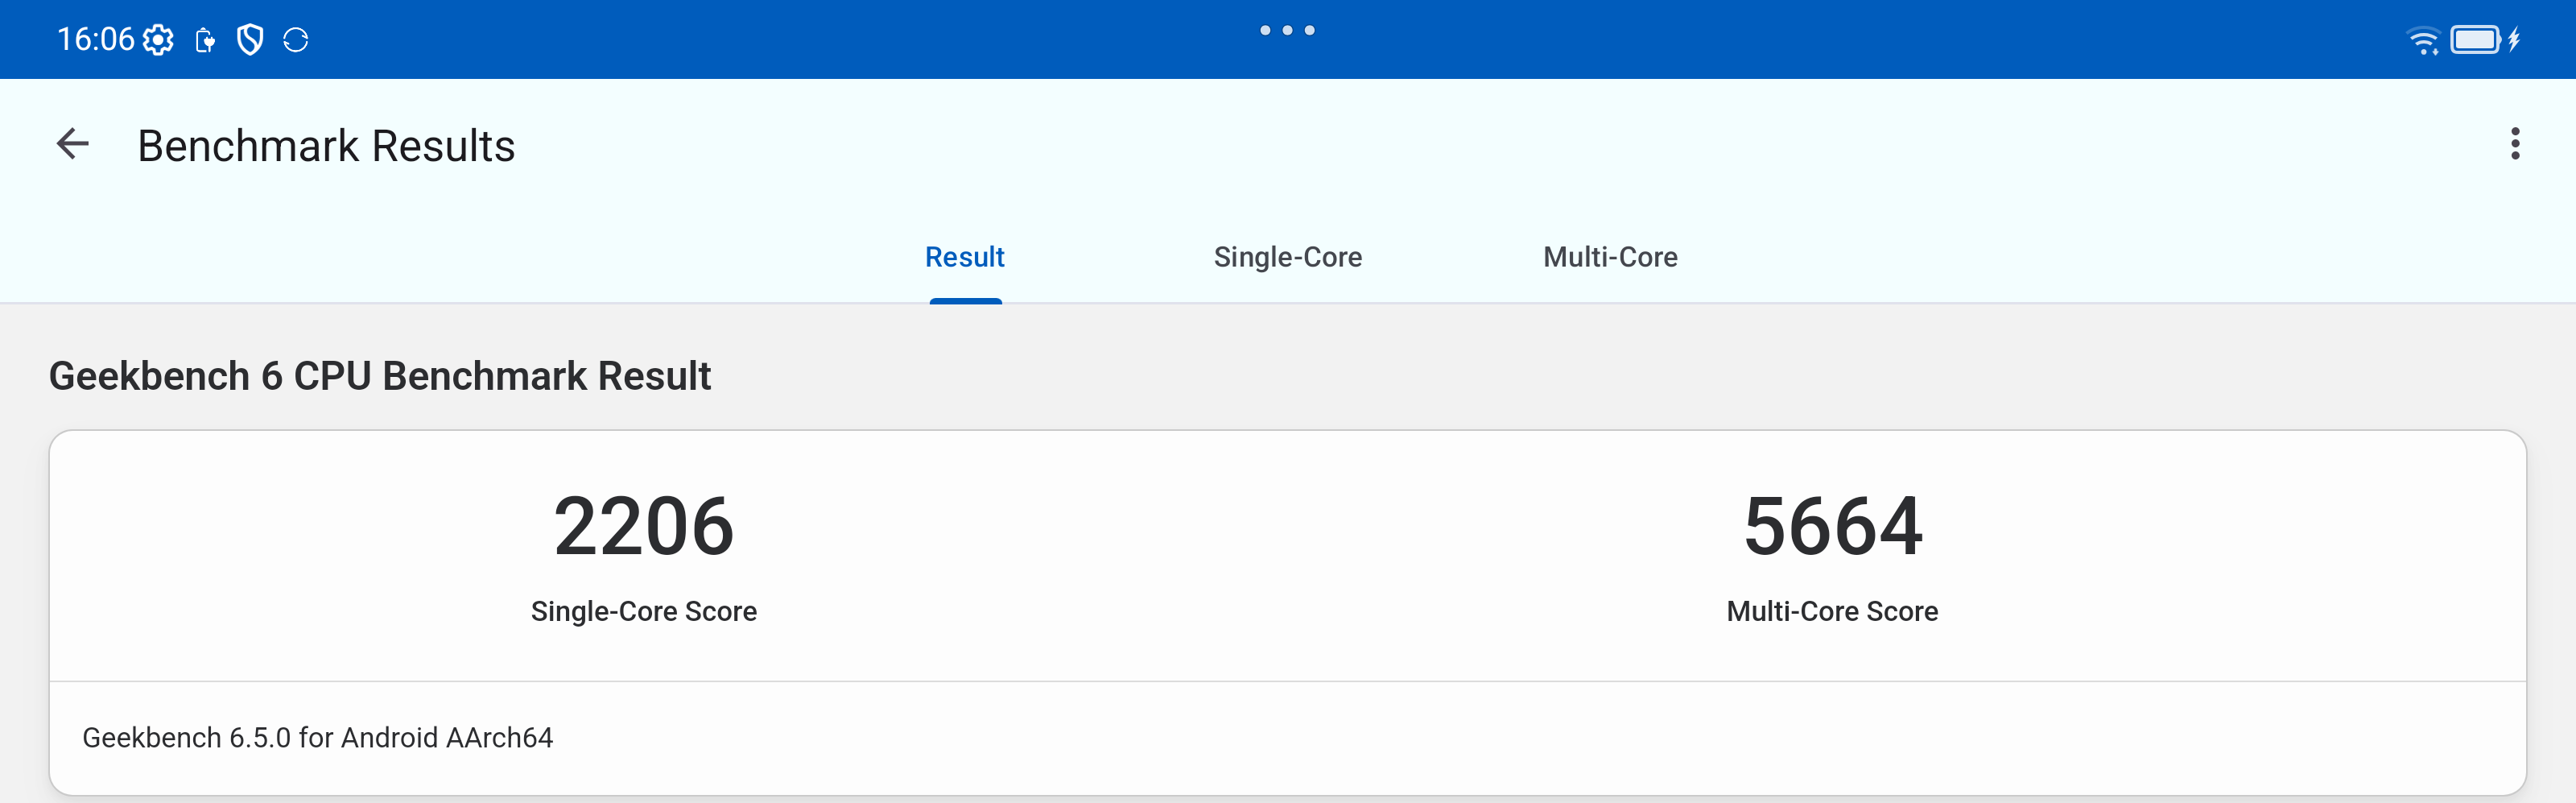Click the 16:06 clock in status bar
This screenshot has width=2576, height=803.
(x=95, y=40)
